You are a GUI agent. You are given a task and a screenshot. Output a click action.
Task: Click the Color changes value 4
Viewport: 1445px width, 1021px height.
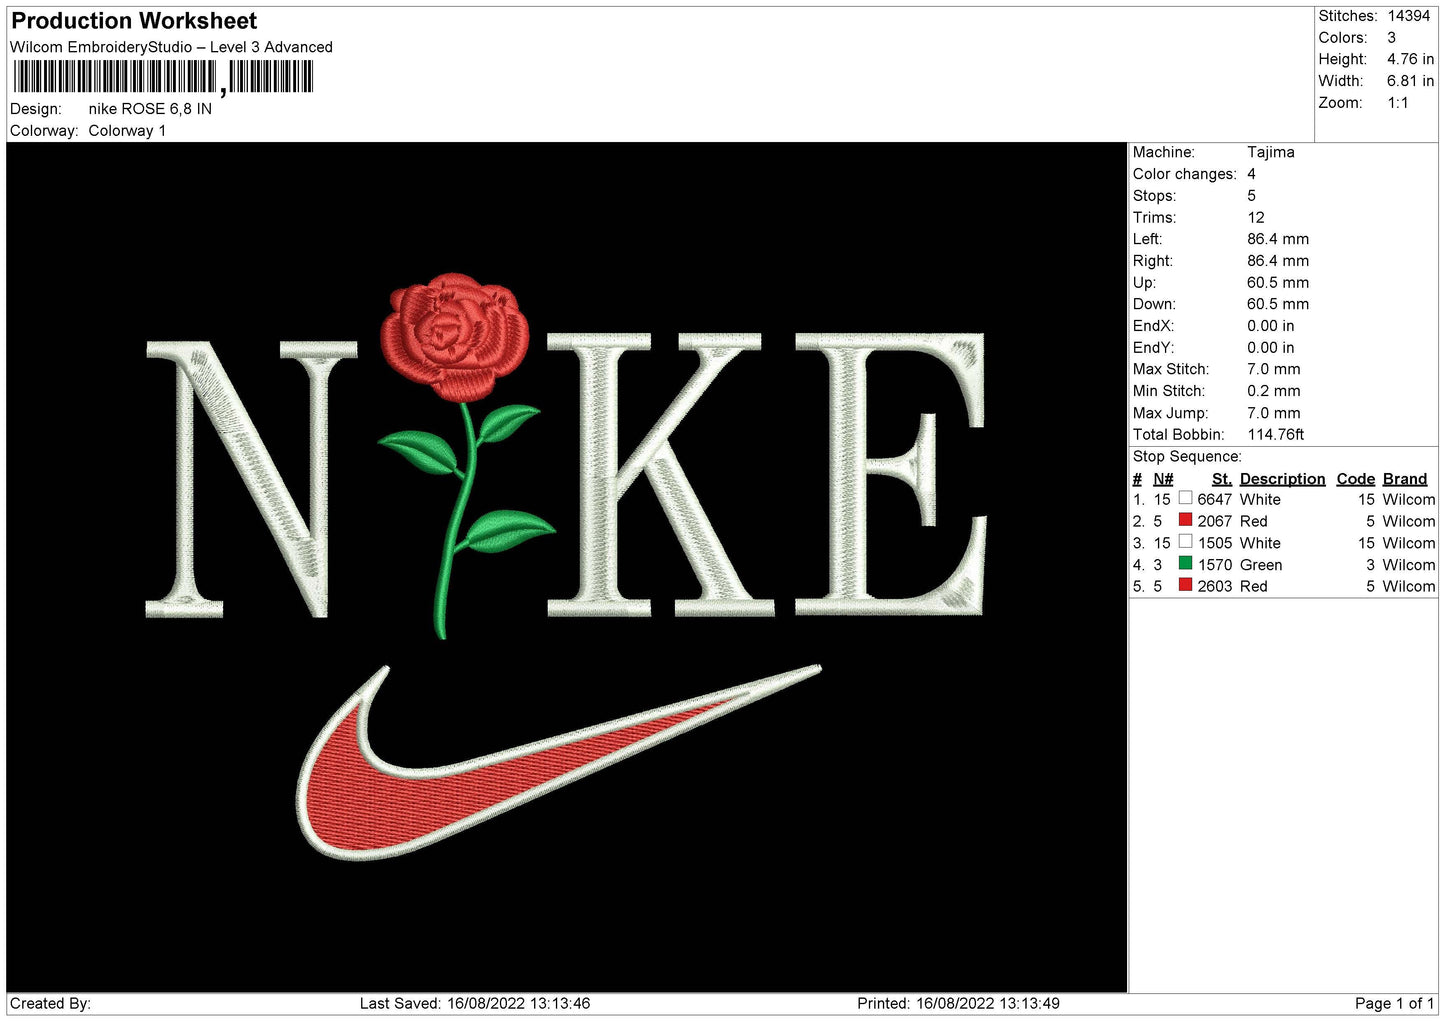[1251, 174]
